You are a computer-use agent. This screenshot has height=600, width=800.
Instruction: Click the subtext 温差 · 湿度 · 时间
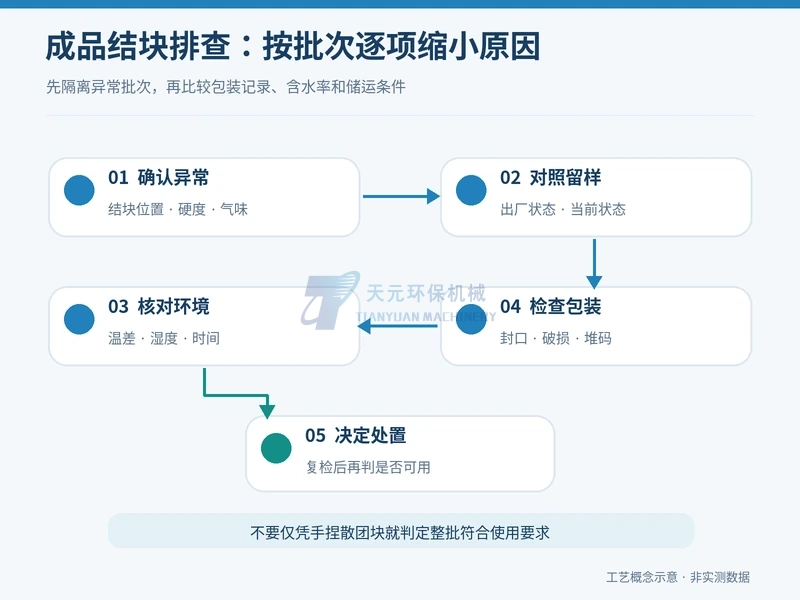tap(164, 338)
